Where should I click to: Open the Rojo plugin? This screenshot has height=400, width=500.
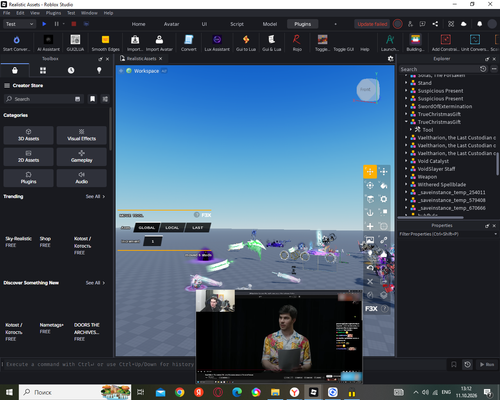pos(297,43)
